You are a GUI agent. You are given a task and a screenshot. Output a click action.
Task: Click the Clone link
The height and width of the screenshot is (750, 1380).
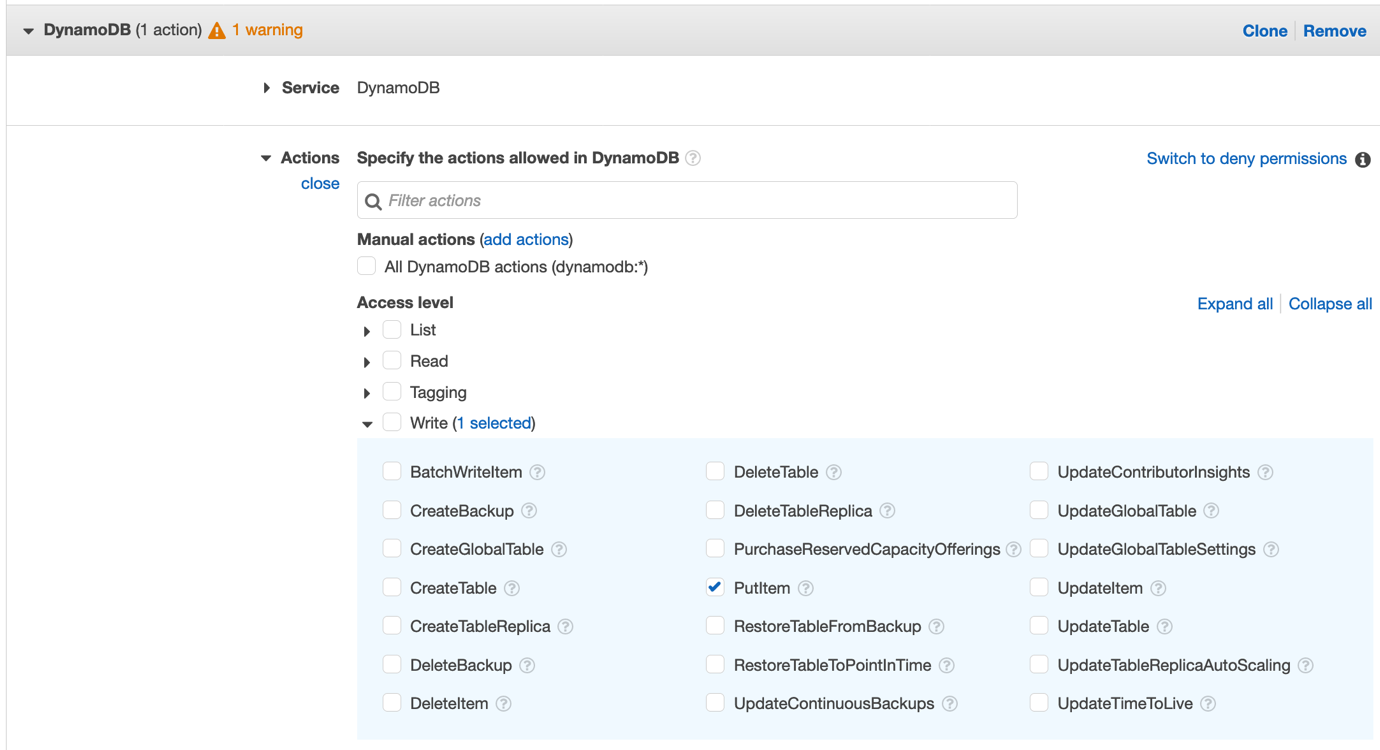click(1264, 31)
